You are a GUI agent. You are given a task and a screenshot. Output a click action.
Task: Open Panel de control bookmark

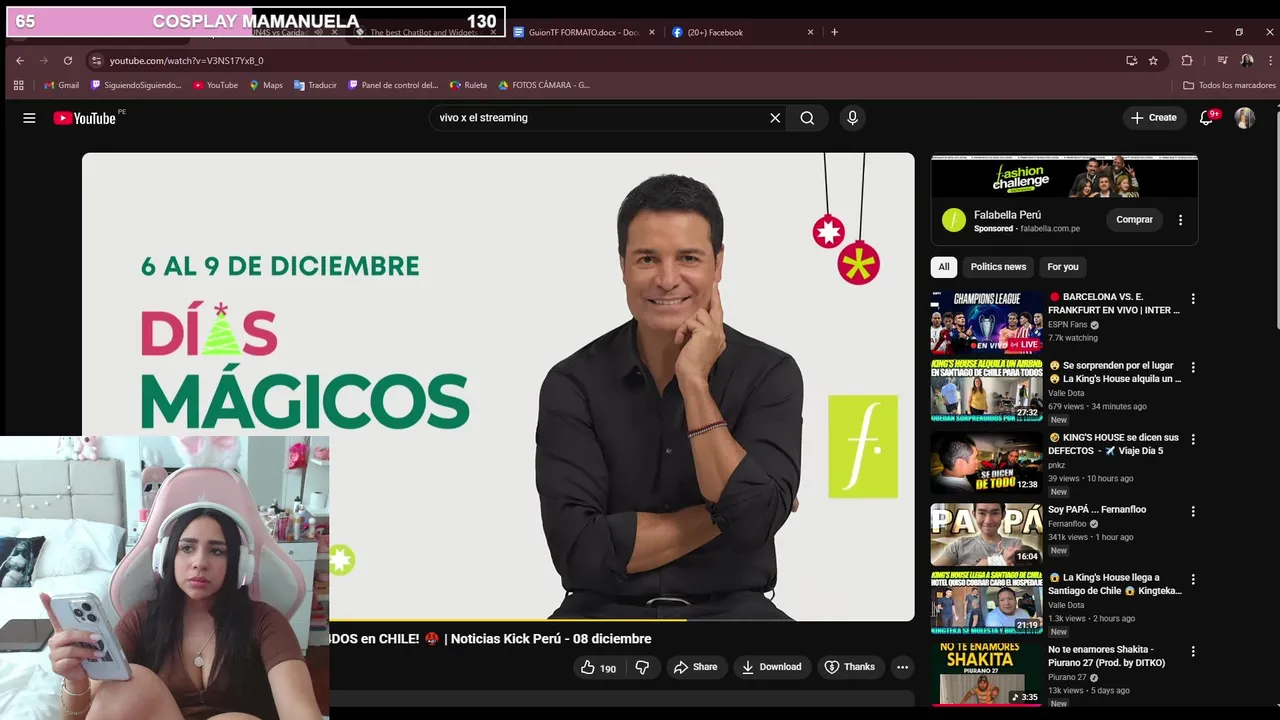click(x=393, y=85)
